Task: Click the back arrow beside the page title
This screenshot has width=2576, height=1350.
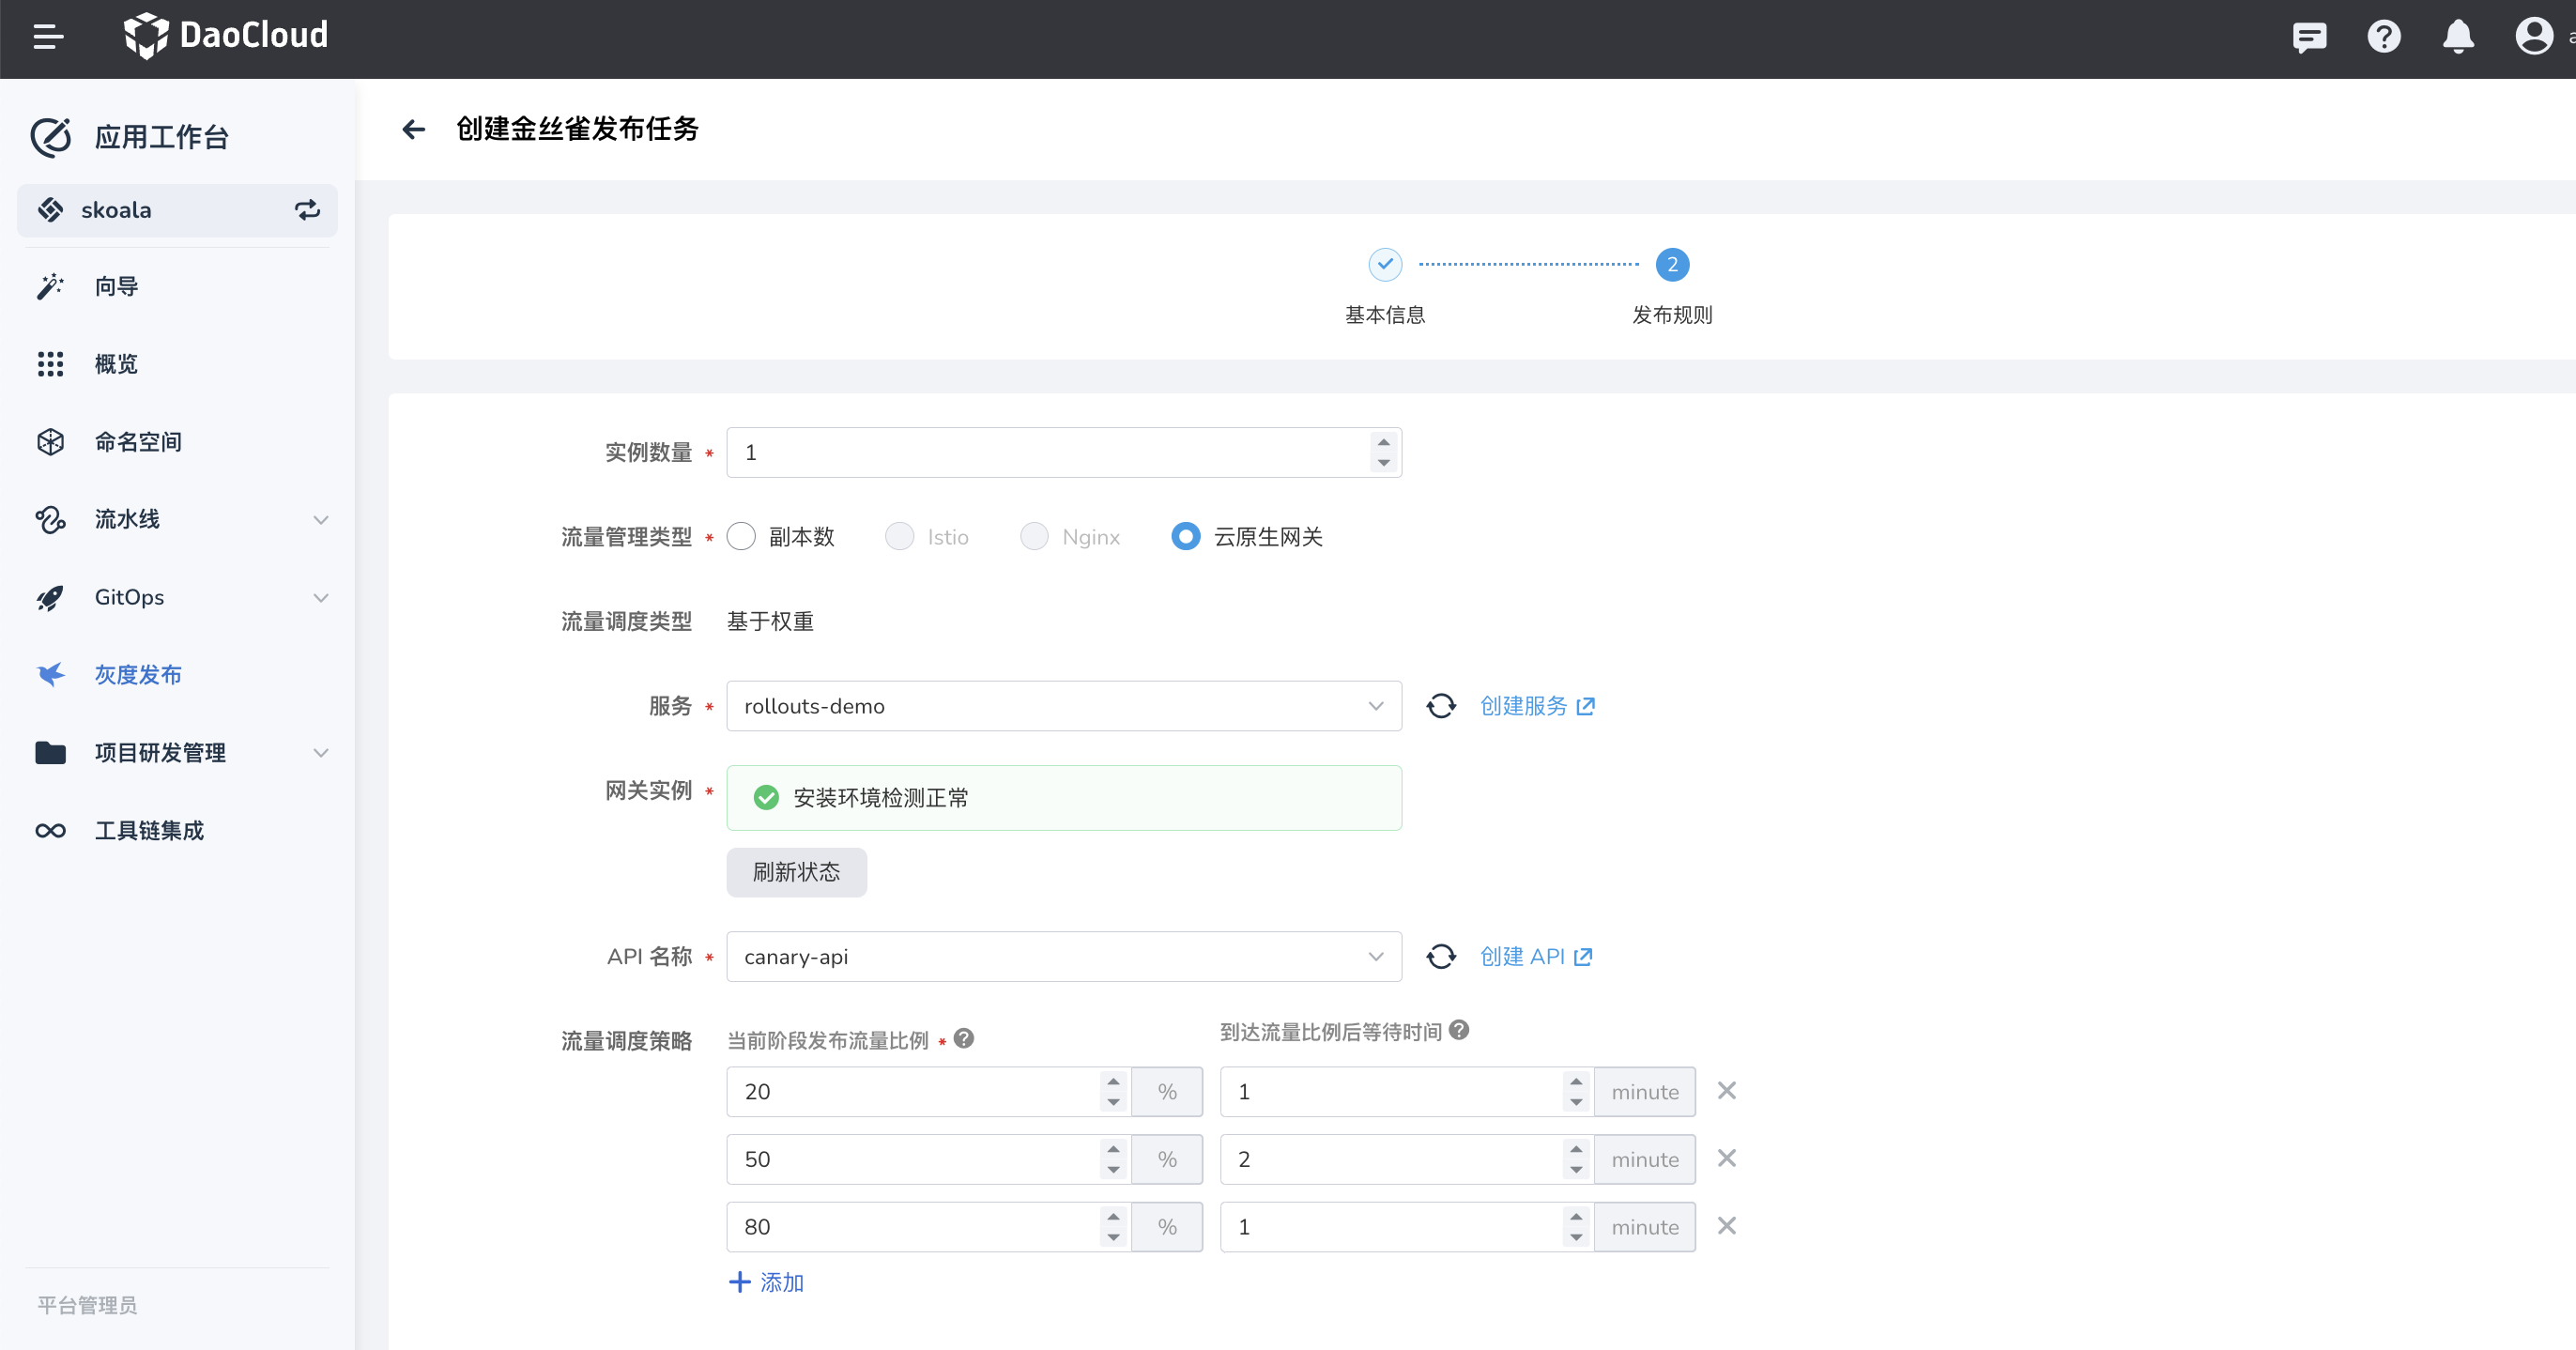Action: point(413,129)
